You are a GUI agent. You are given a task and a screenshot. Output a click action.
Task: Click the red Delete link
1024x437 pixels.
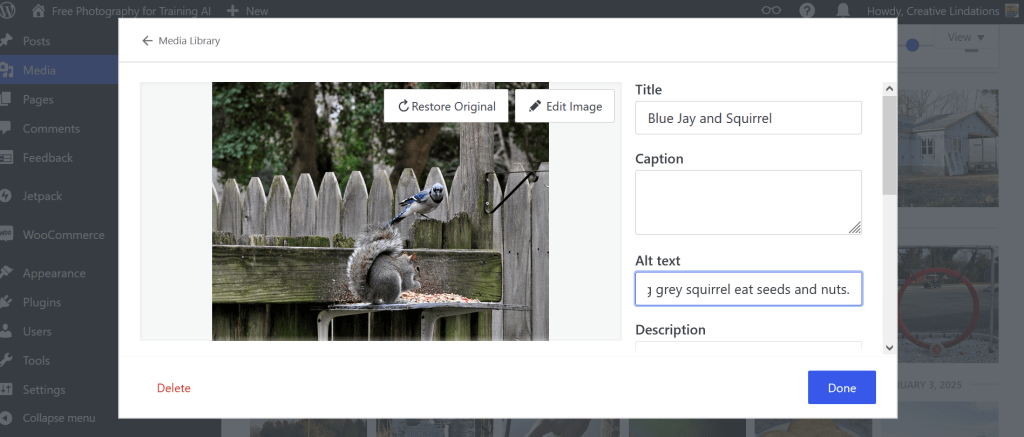pyautogui.click(x=174, y=388)
